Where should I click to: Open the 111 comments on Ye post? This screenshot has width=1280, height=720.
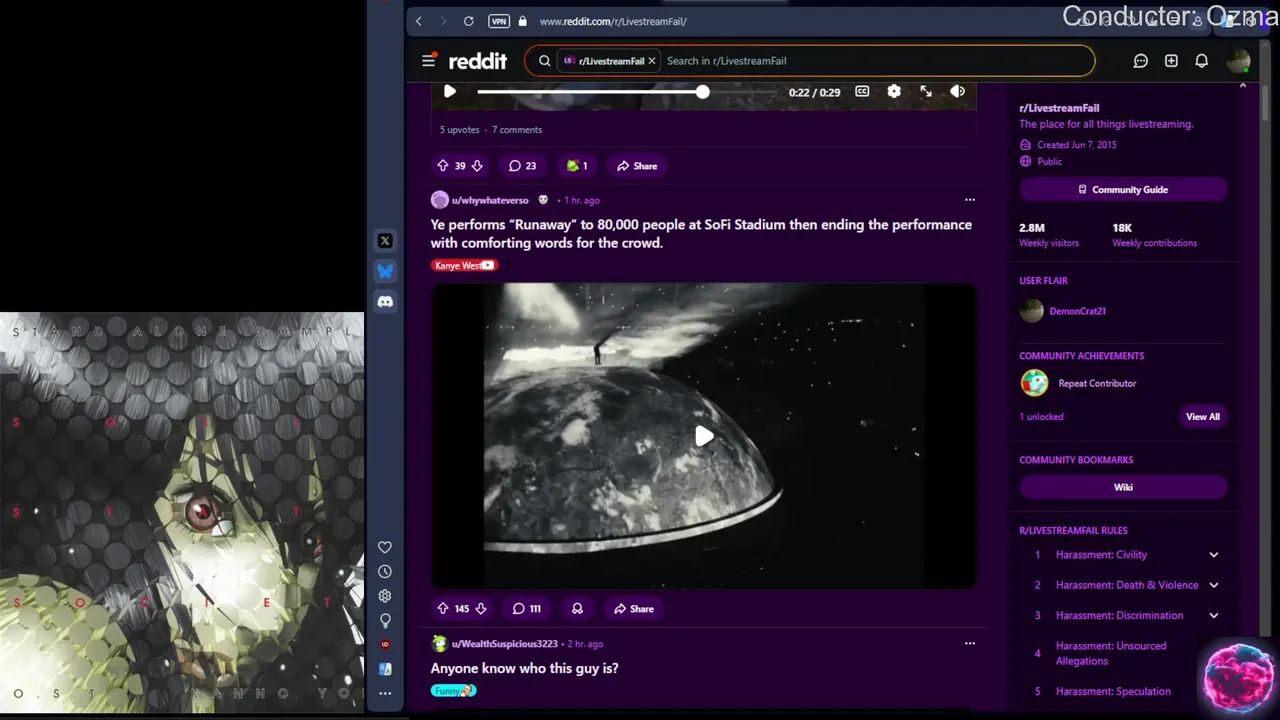click(527, 609)
